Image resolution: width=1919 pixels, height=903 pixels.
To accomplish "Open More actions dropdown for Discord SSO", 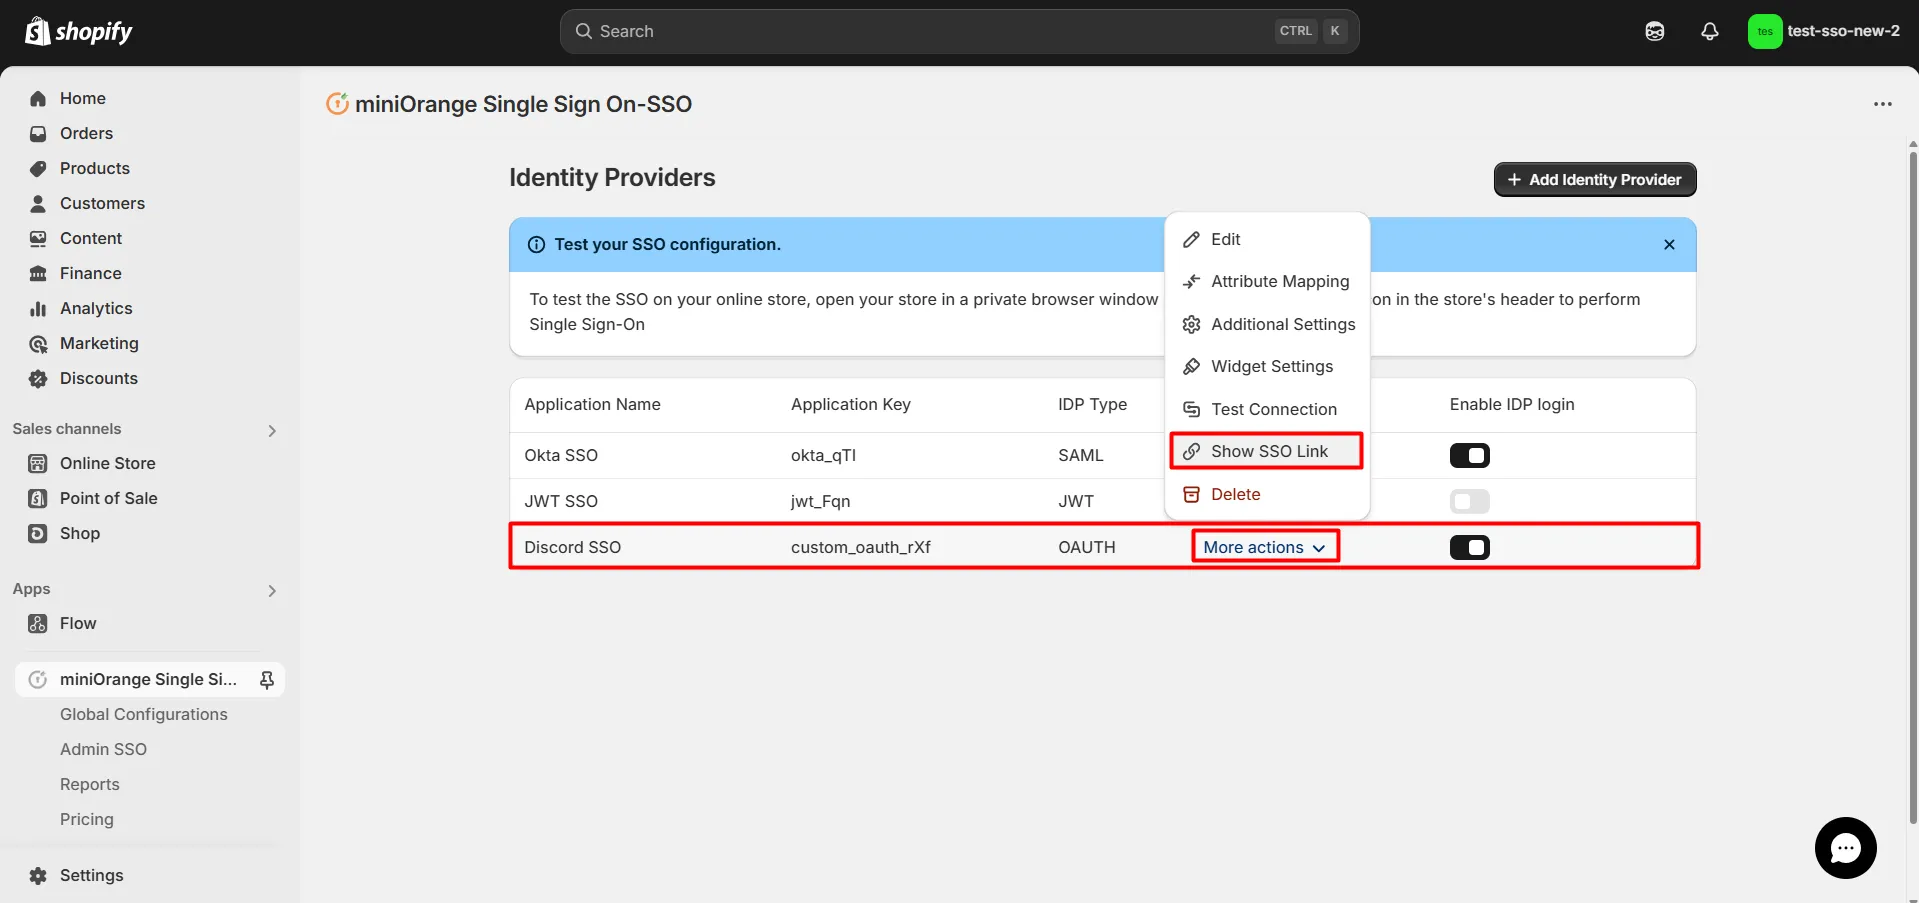I will pyautogui.click(x=1264, y=547).
